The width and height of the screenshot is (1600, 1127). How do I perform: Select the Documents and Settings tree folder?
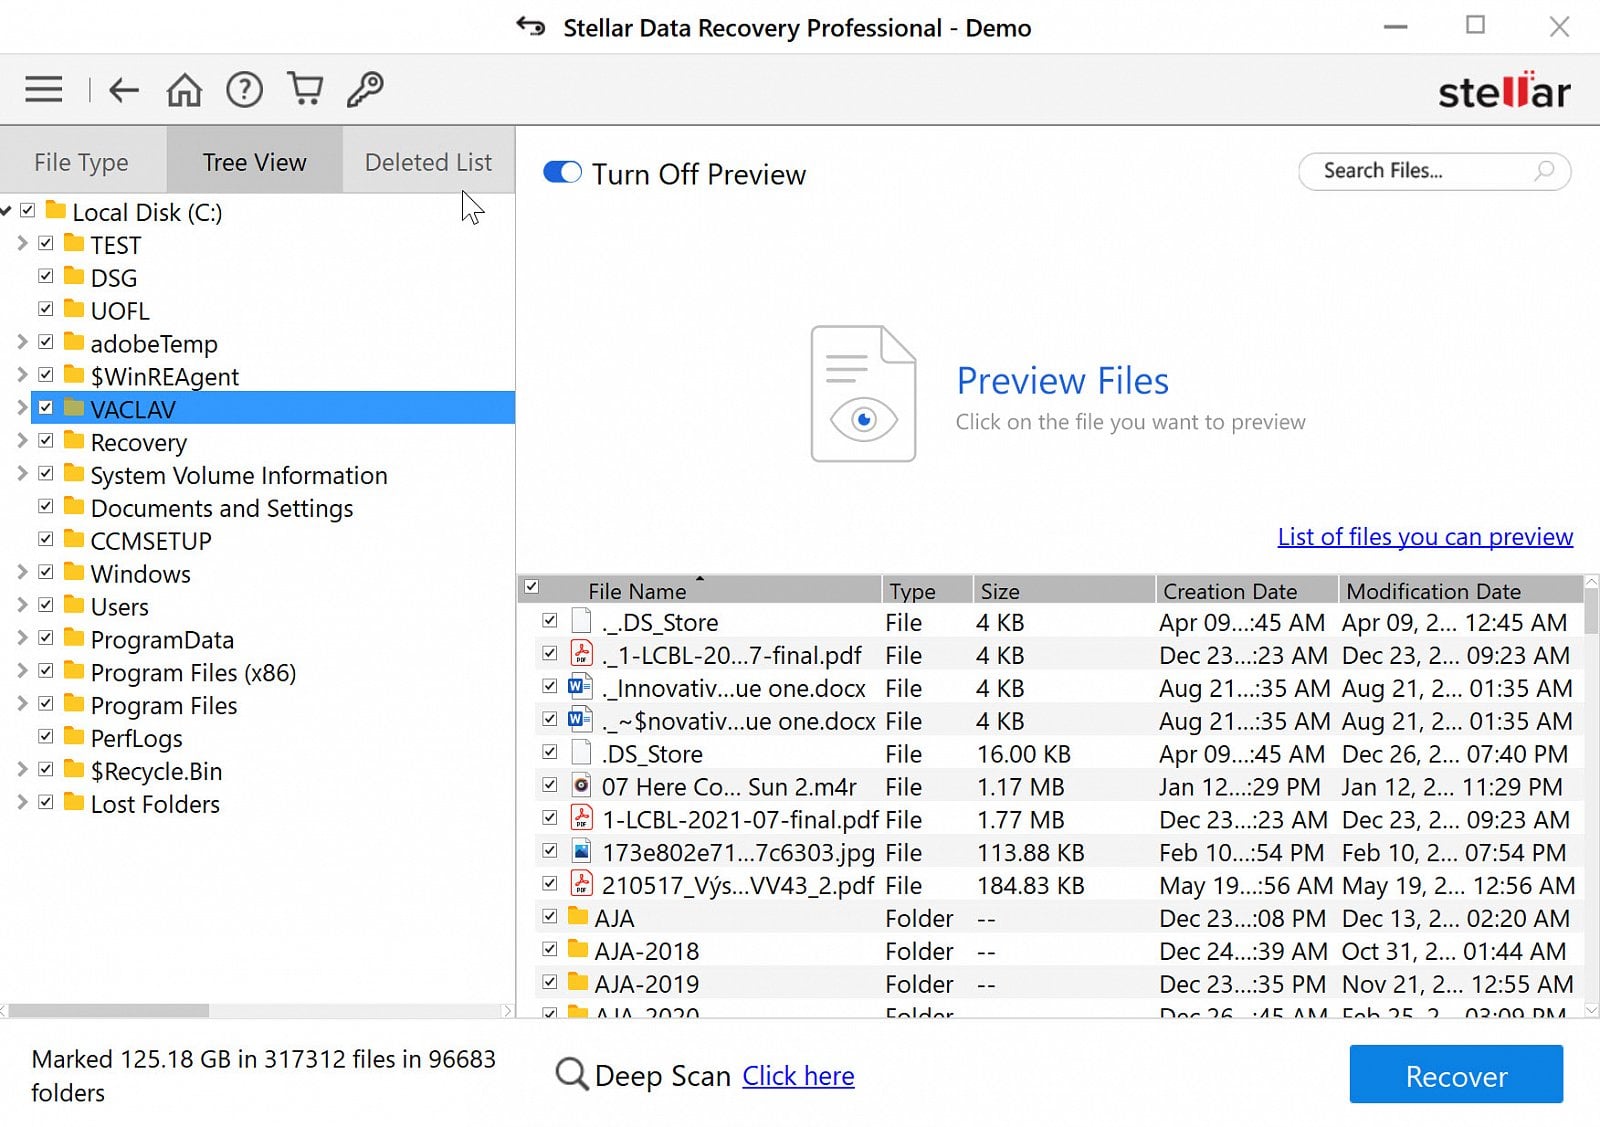(x=222, y=508)
